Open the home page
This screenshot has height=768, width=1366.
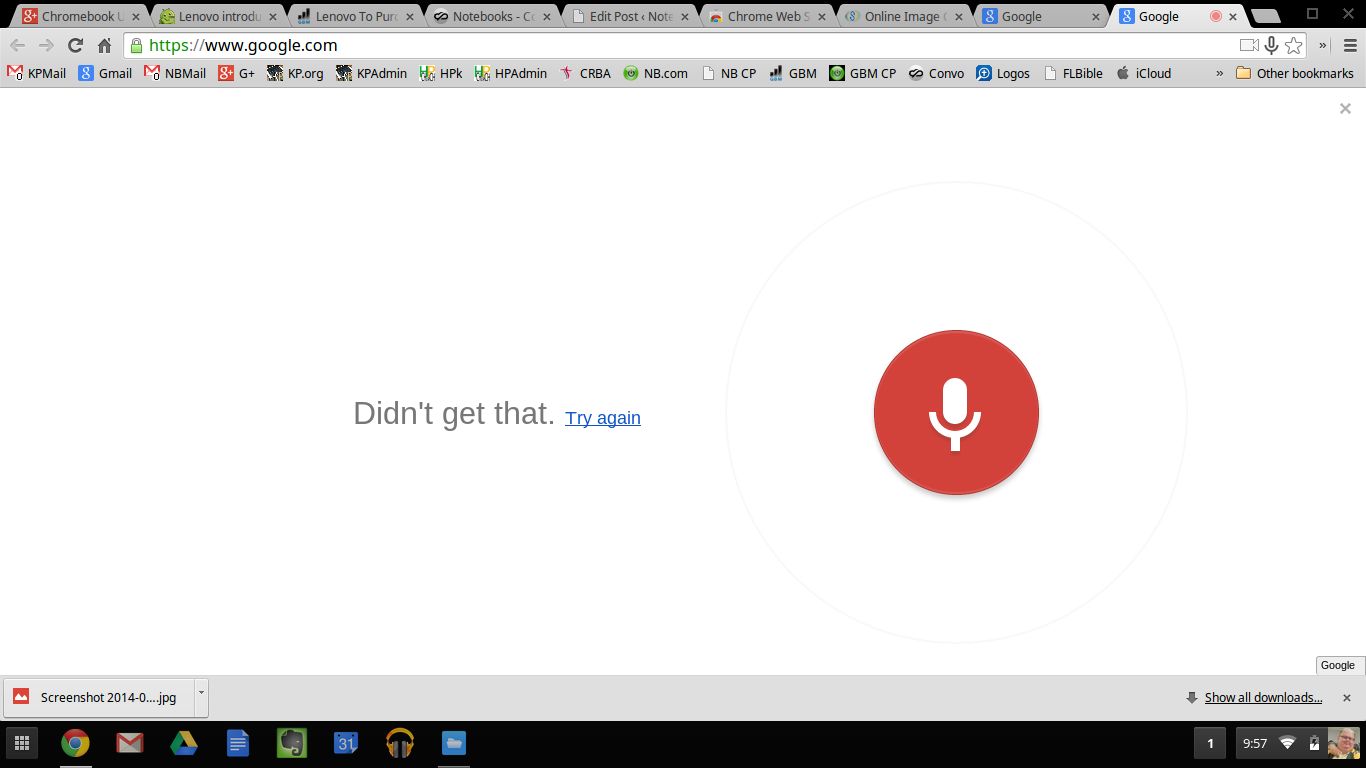107,45
